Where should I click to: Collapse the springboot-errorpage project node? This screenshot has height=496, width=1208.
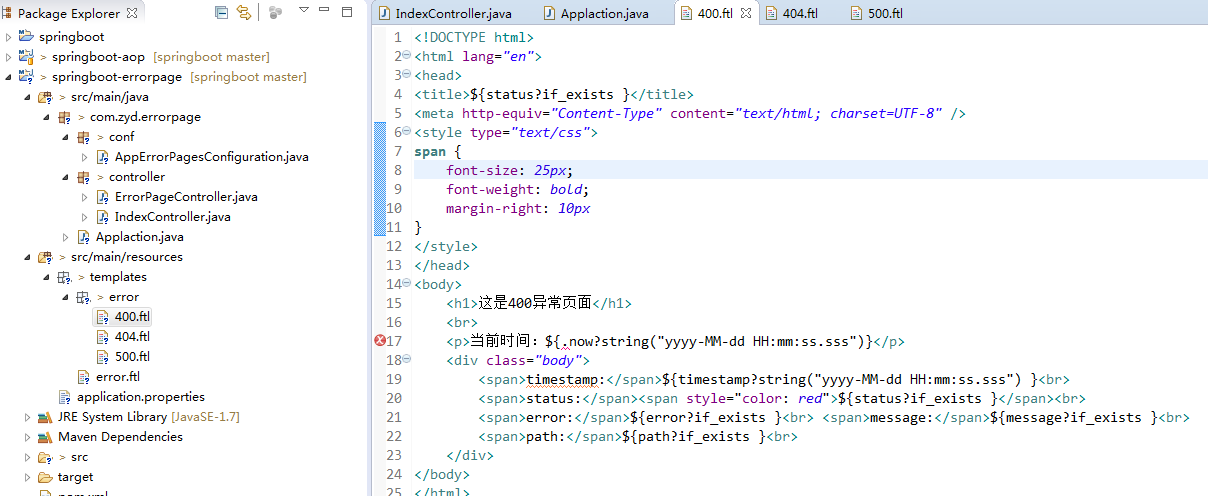click(x=9, y=77)
